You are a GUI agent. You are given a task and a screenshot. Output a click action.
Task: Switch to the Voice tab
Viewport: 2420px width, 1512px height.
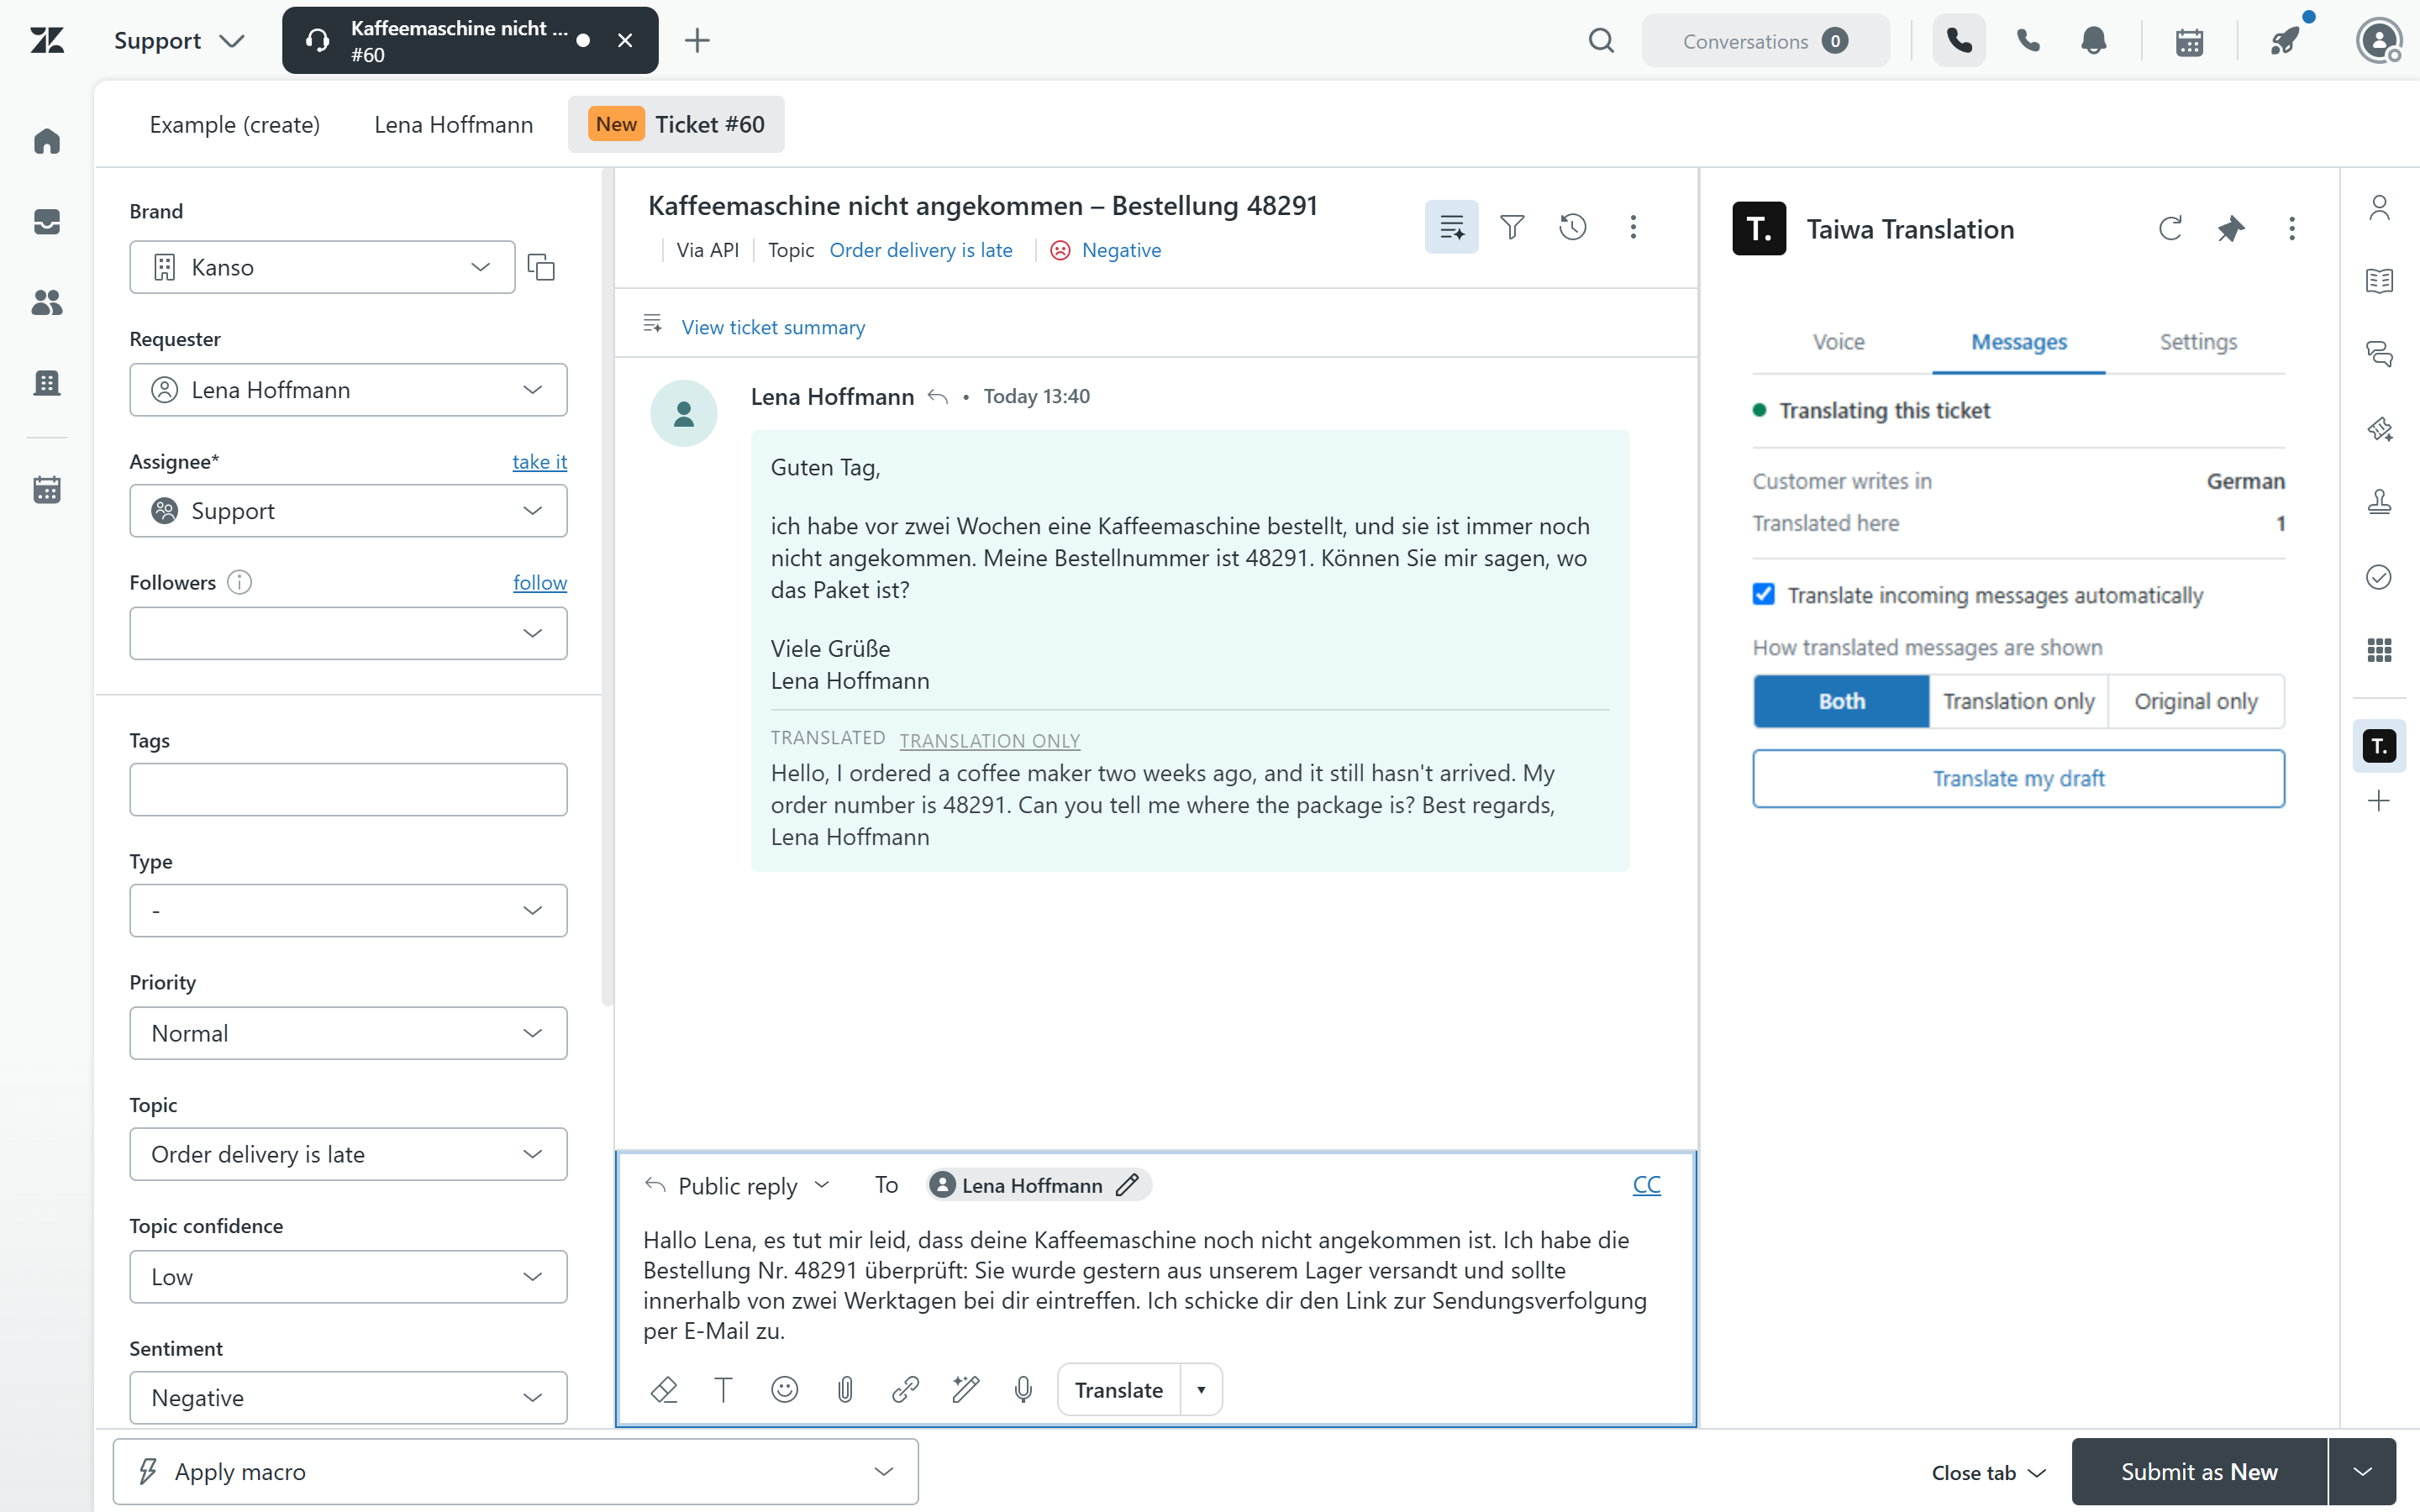(x=1838, y=342)
